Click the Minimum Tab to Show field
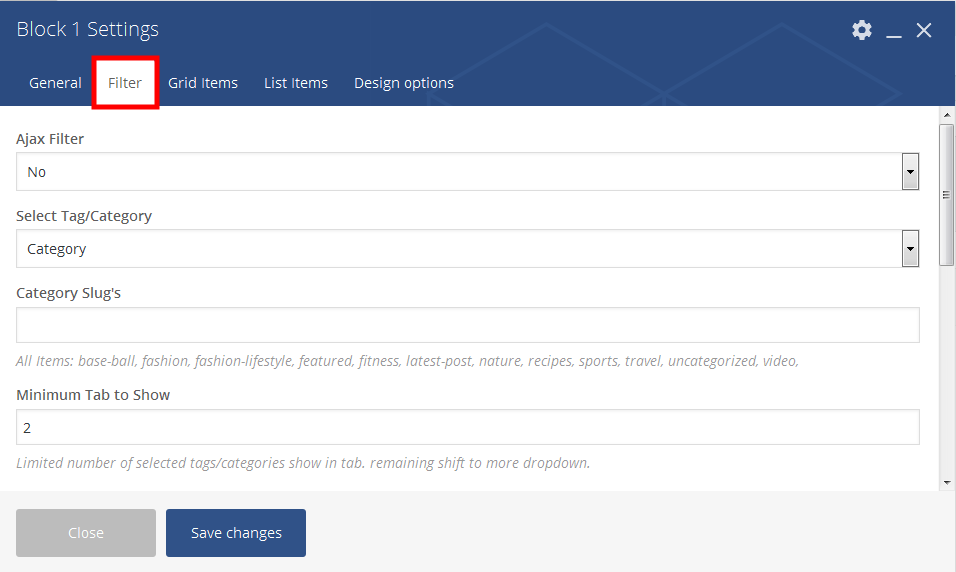The height and width of the screenshot is (572, 956). pyautogui.click(x=468, y=427)
